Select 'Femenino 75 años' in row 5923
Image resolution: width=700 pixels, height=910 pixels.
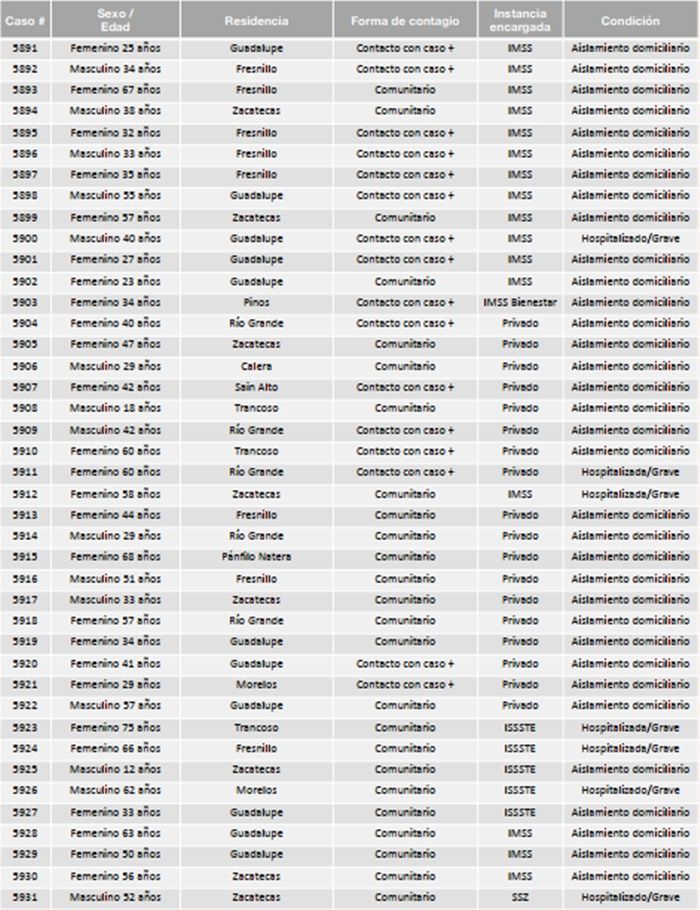tap(116, 727)
